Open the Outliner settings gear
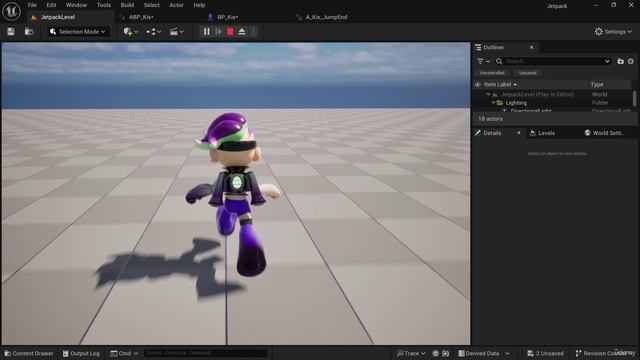Screen dimensions: 640x360 (x=631, y=61)
